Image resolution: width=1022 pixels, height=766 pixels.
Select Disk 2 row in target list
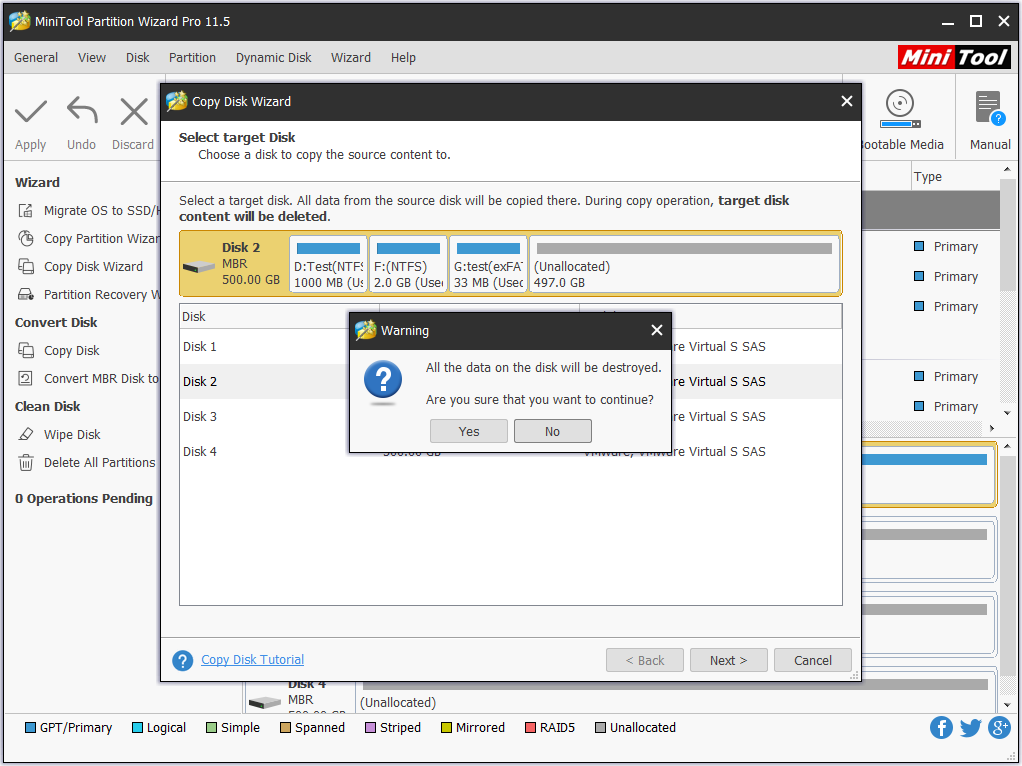click(x=510, y=382)
